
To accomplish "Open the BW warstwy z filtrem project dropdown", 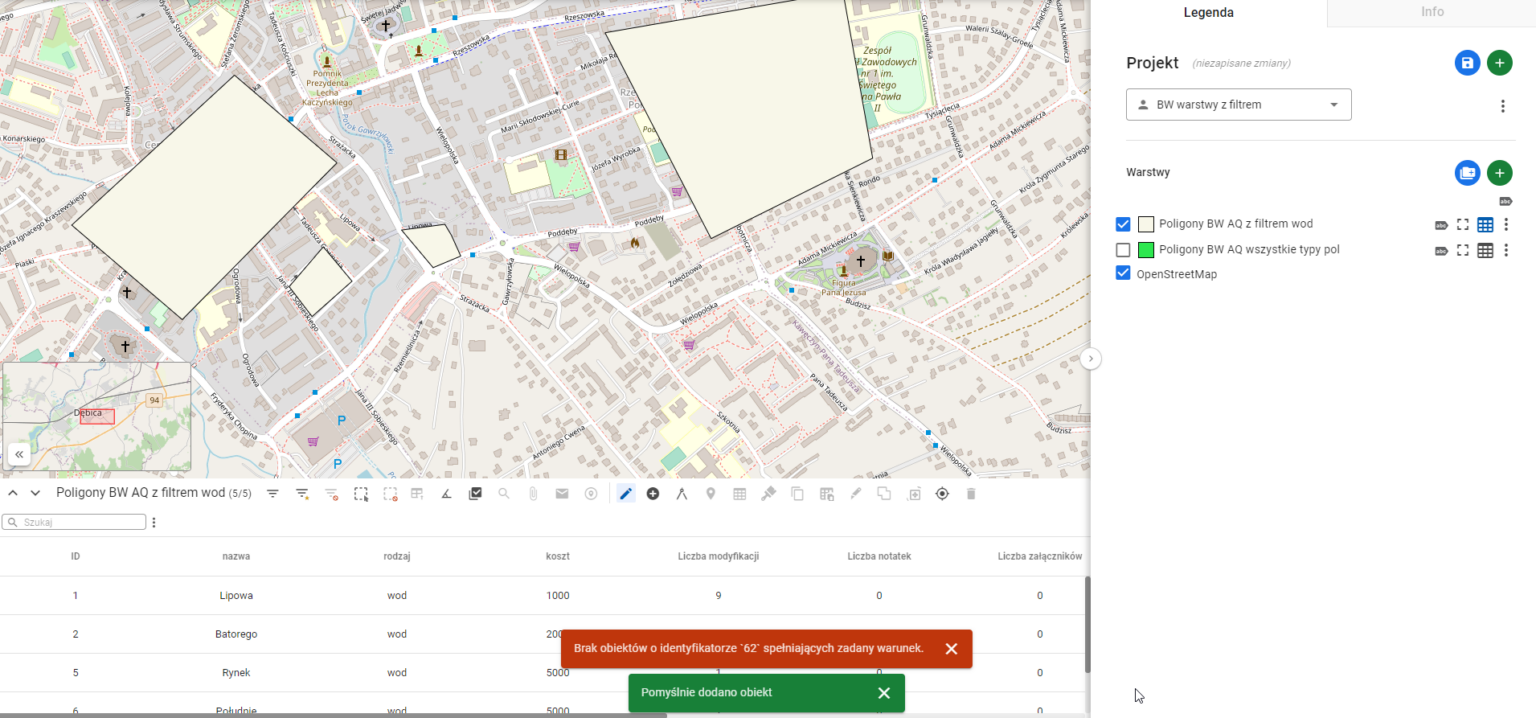I will (x=1238, y=105).
